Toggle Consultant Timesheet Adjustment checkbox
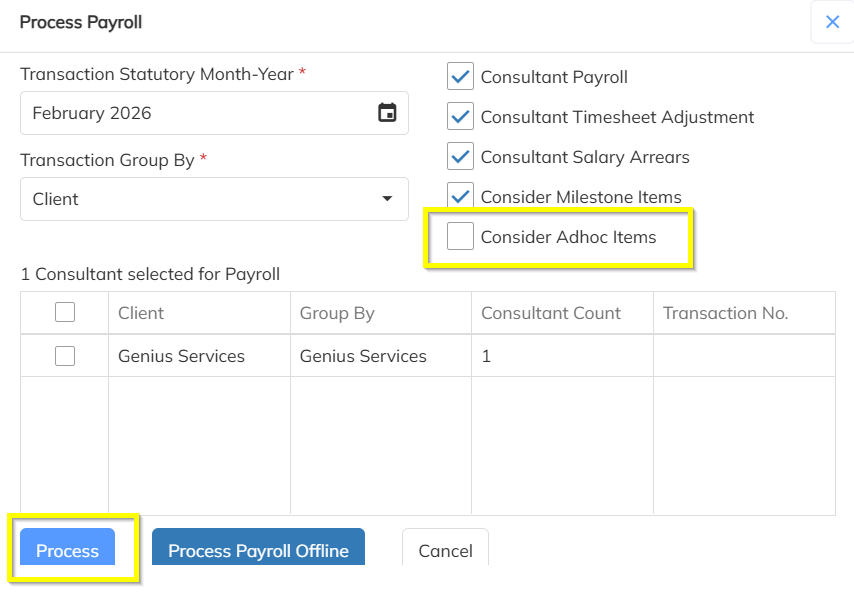 tap(460, 117)
